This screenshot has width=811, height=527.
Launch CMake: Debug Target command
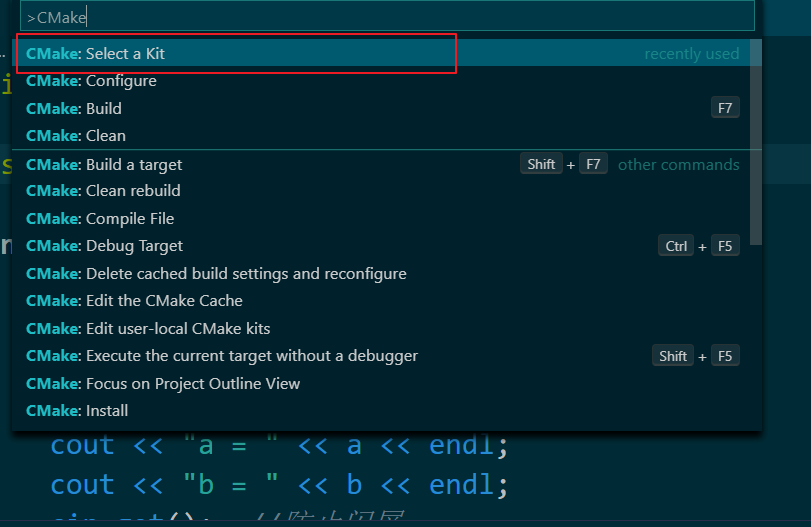click(387, 246)
